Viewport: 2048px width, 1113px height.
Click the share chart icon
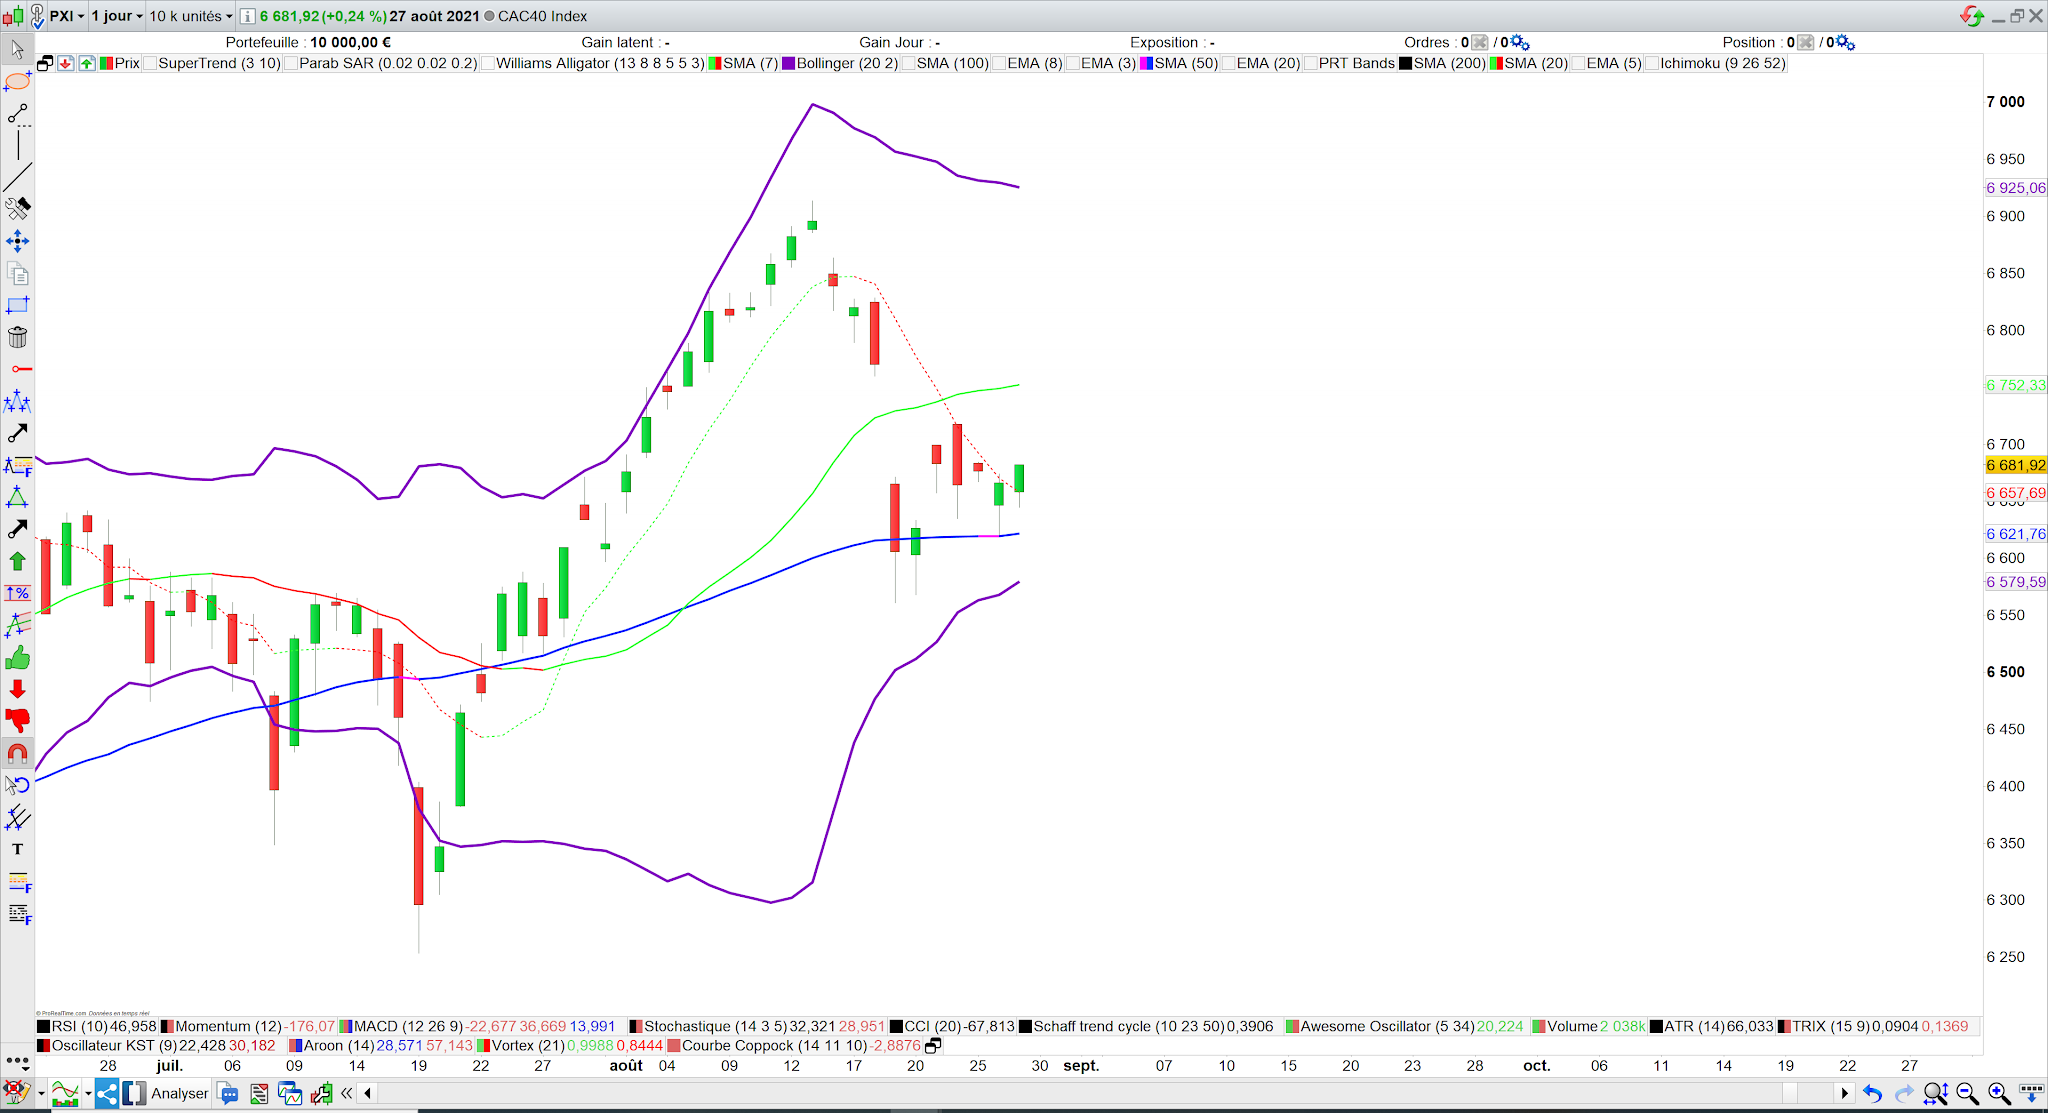[107, 1093]
